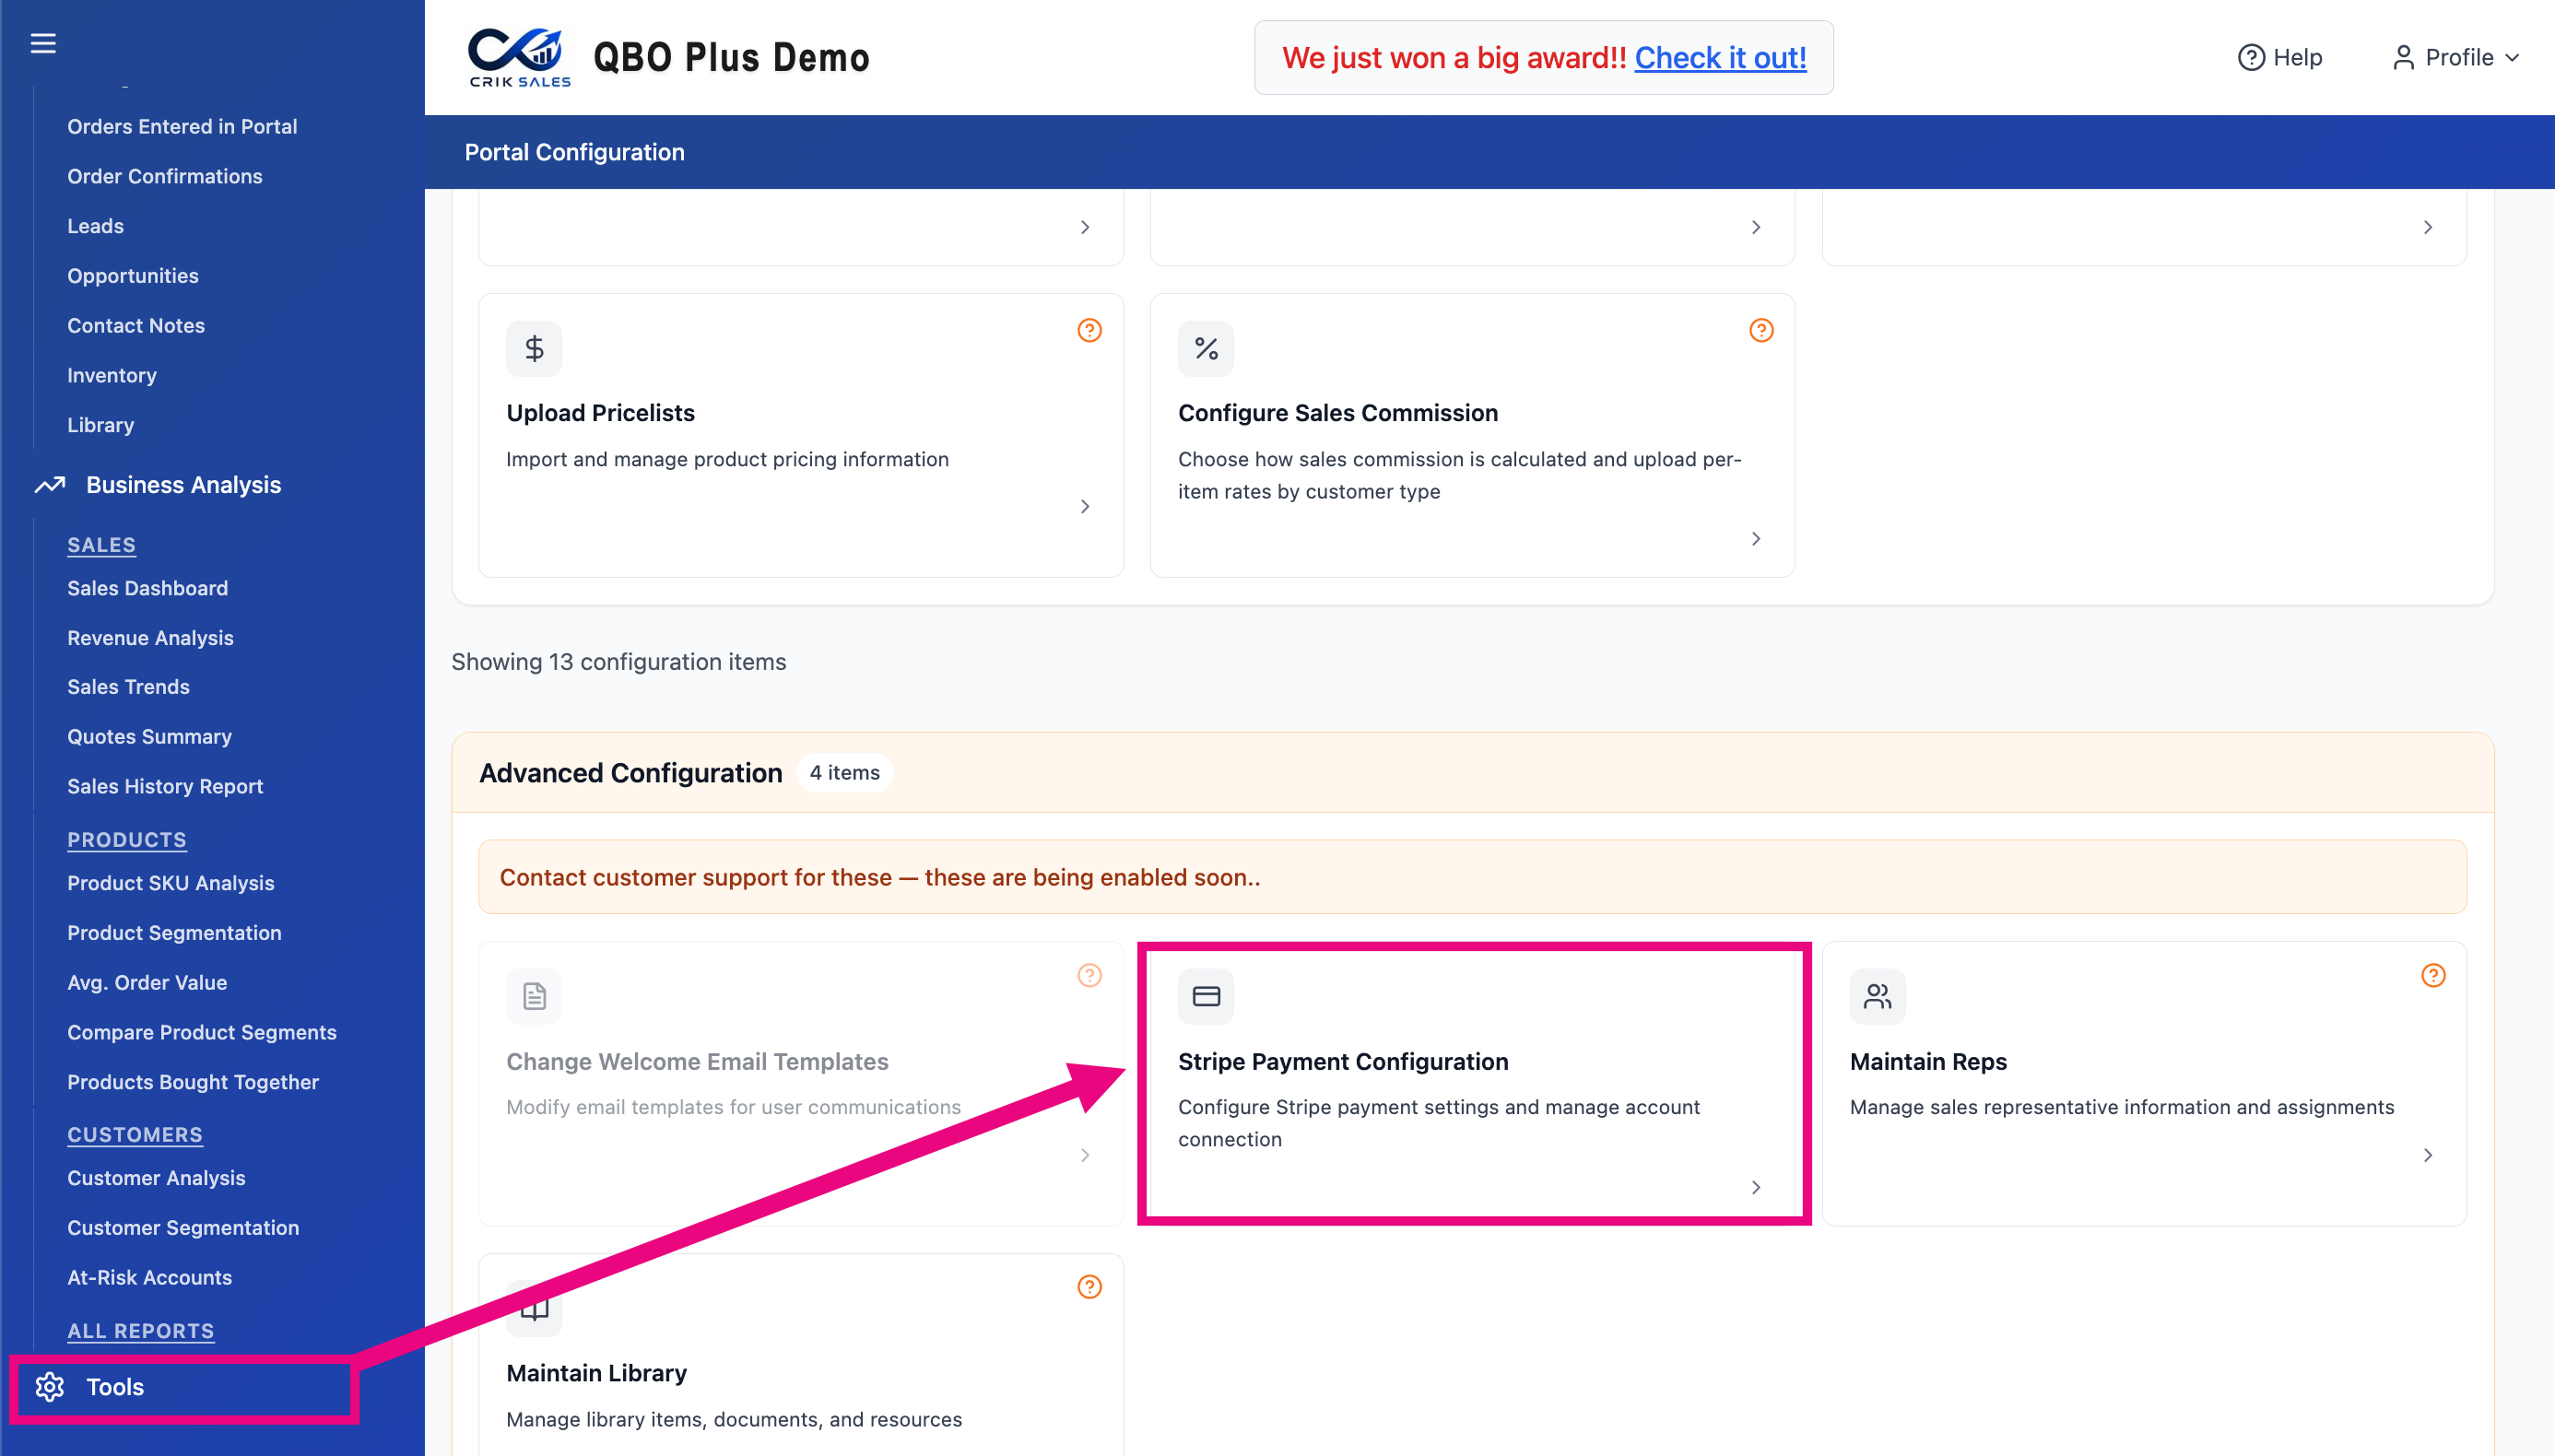Click the SALES section heading link
2555x1456 pixels.
(x=101, y=545)
